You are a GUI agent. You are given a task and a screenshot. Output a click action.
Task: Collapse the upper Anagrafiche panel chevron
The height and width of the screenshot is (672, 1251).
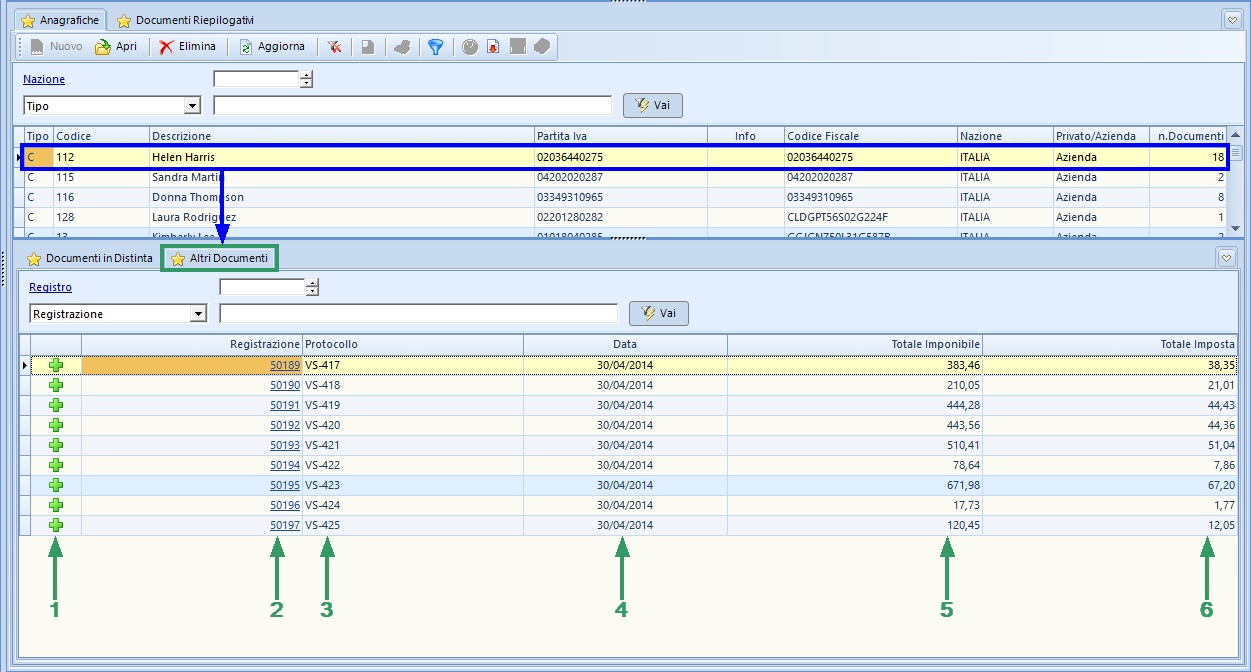tap(1231, 19)
